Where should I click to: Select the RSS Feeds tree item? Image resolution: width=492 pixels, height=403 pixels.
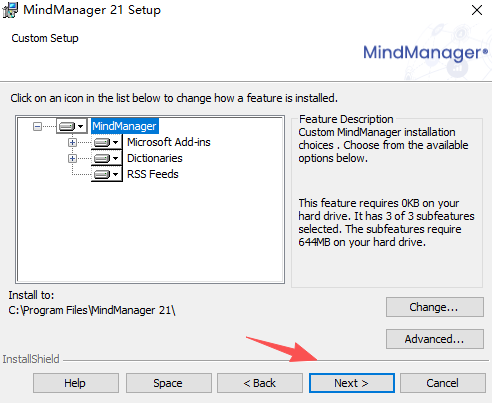click(x=153, y=174)
